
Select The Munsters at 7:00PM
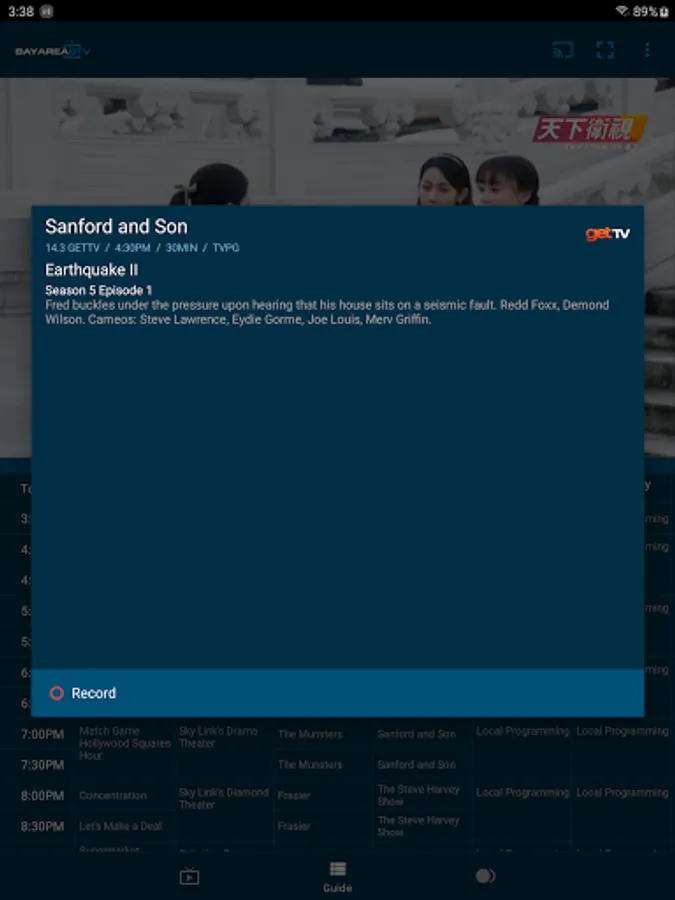pyautogui.click(x=310, y=734)
